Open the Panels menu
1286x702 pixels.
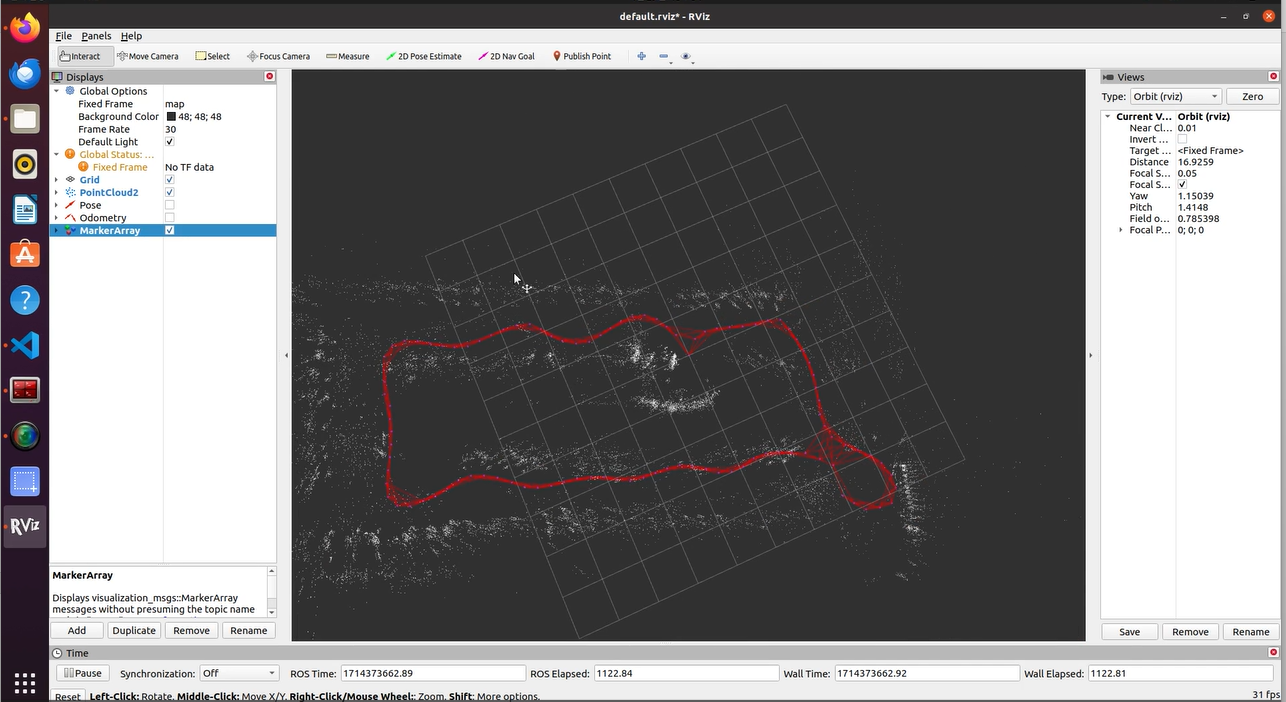click(96, 36)
